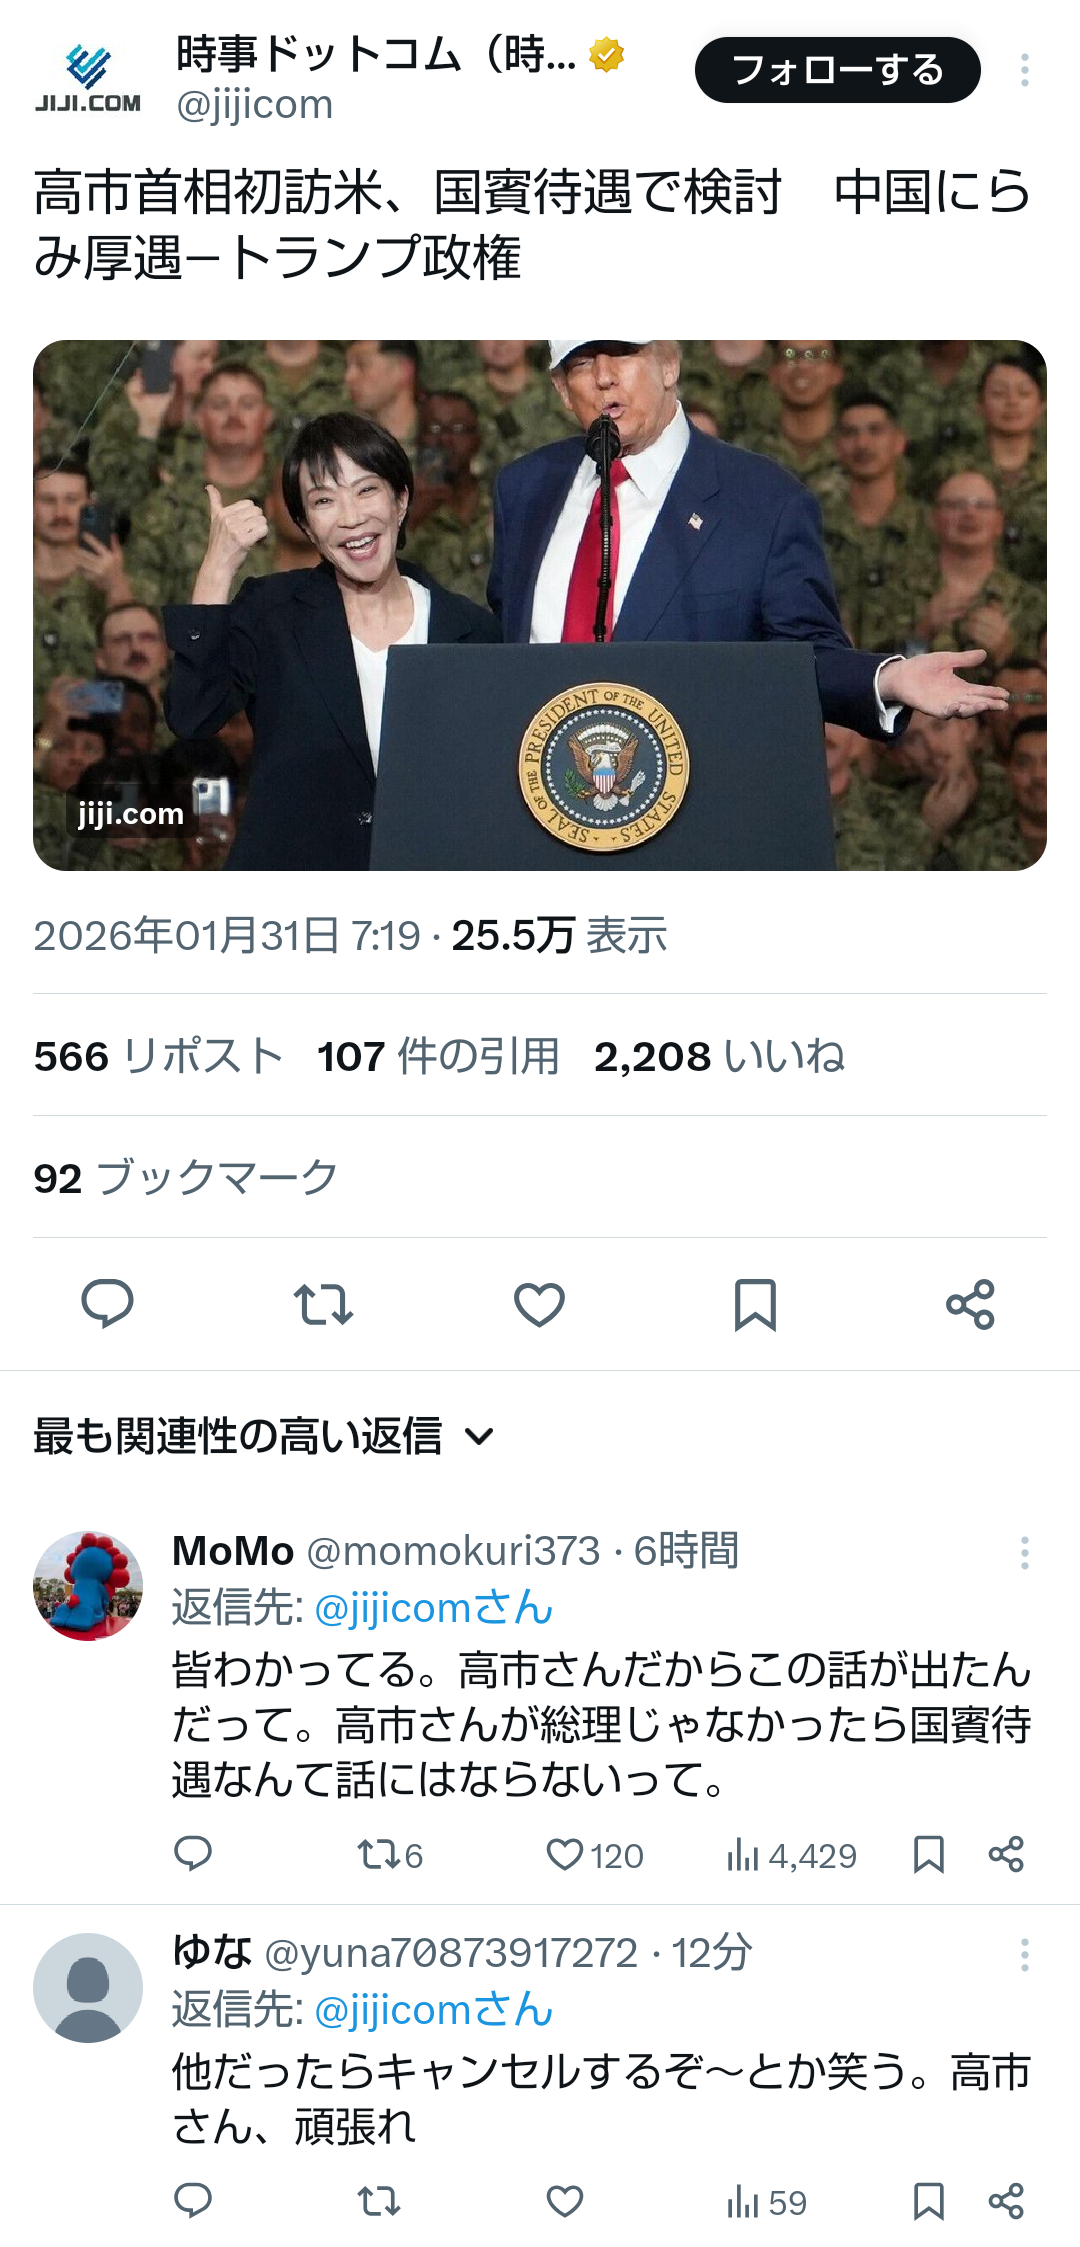1080x2247 pixels.
Task: Repost the main jijicom tweet
Action: pos(323,1304)
